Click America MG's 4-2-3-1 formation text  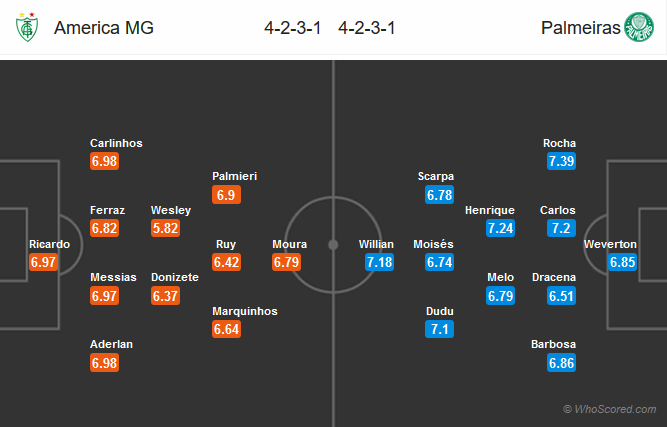click(292, 28)
